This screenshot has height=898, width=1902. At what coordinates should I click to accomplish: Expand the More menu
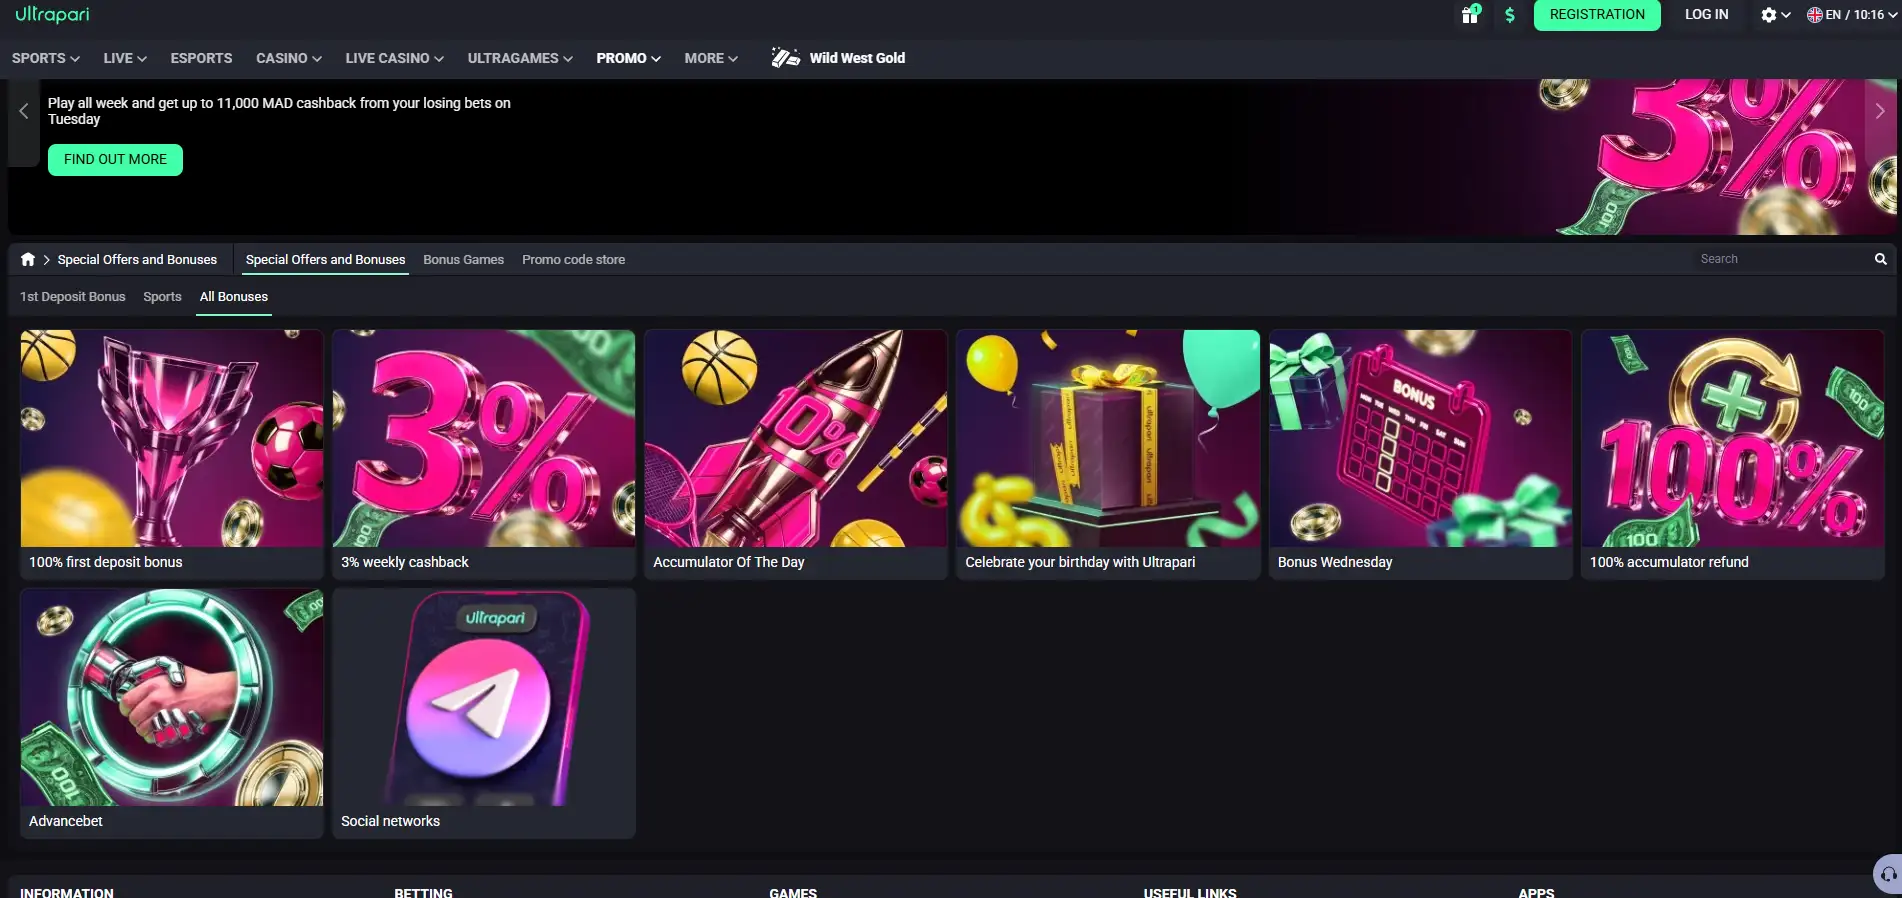pyautogui.click(x=711, y=58)
